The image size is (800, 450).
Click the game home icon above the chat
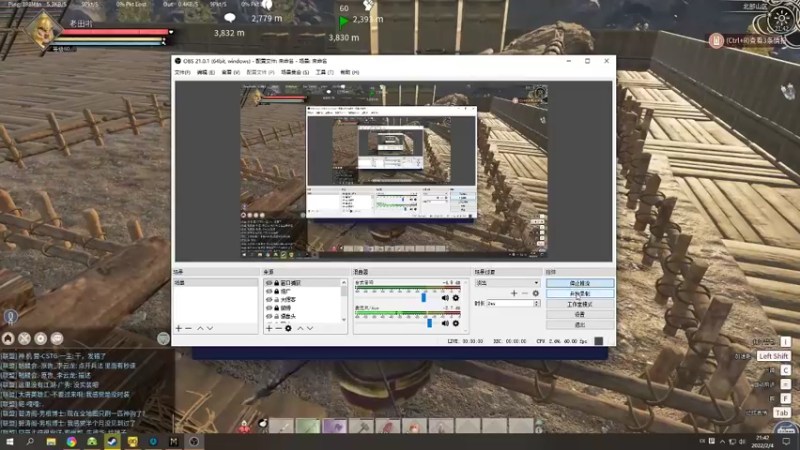click(x=8, y=338)
